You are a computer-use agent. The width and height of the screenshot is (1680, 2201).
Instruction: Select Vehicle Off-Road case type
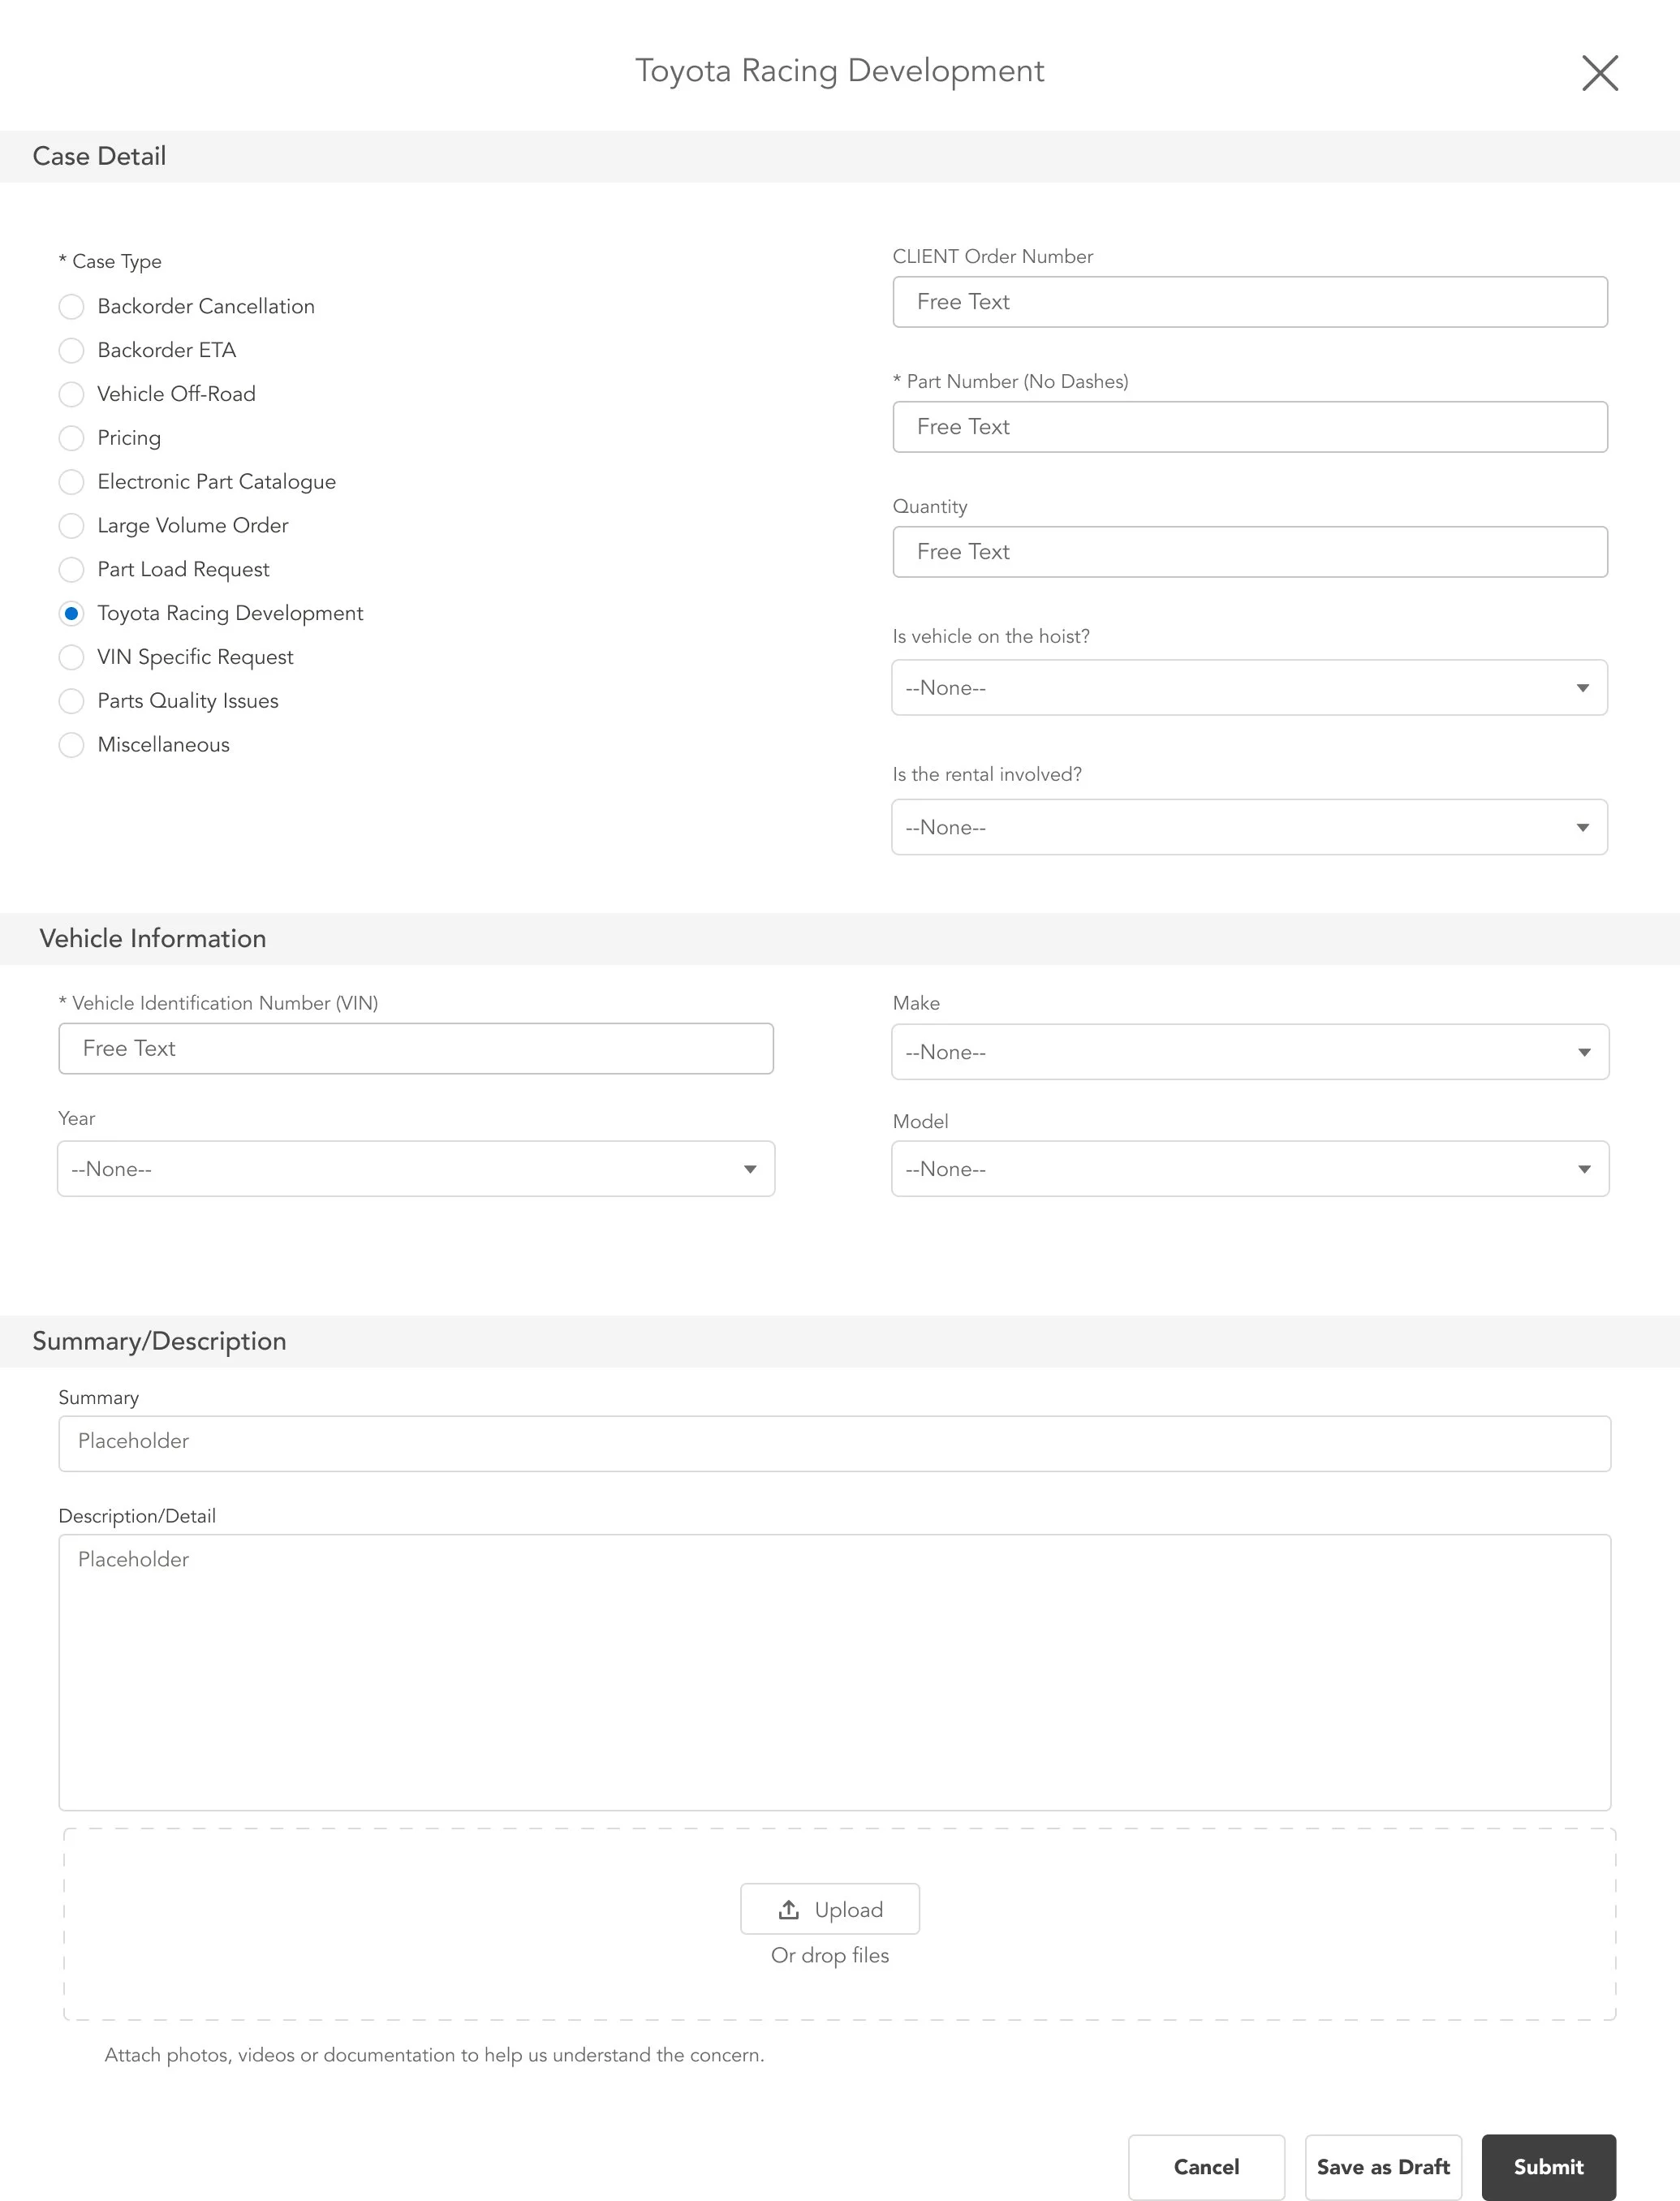[71, 395]
